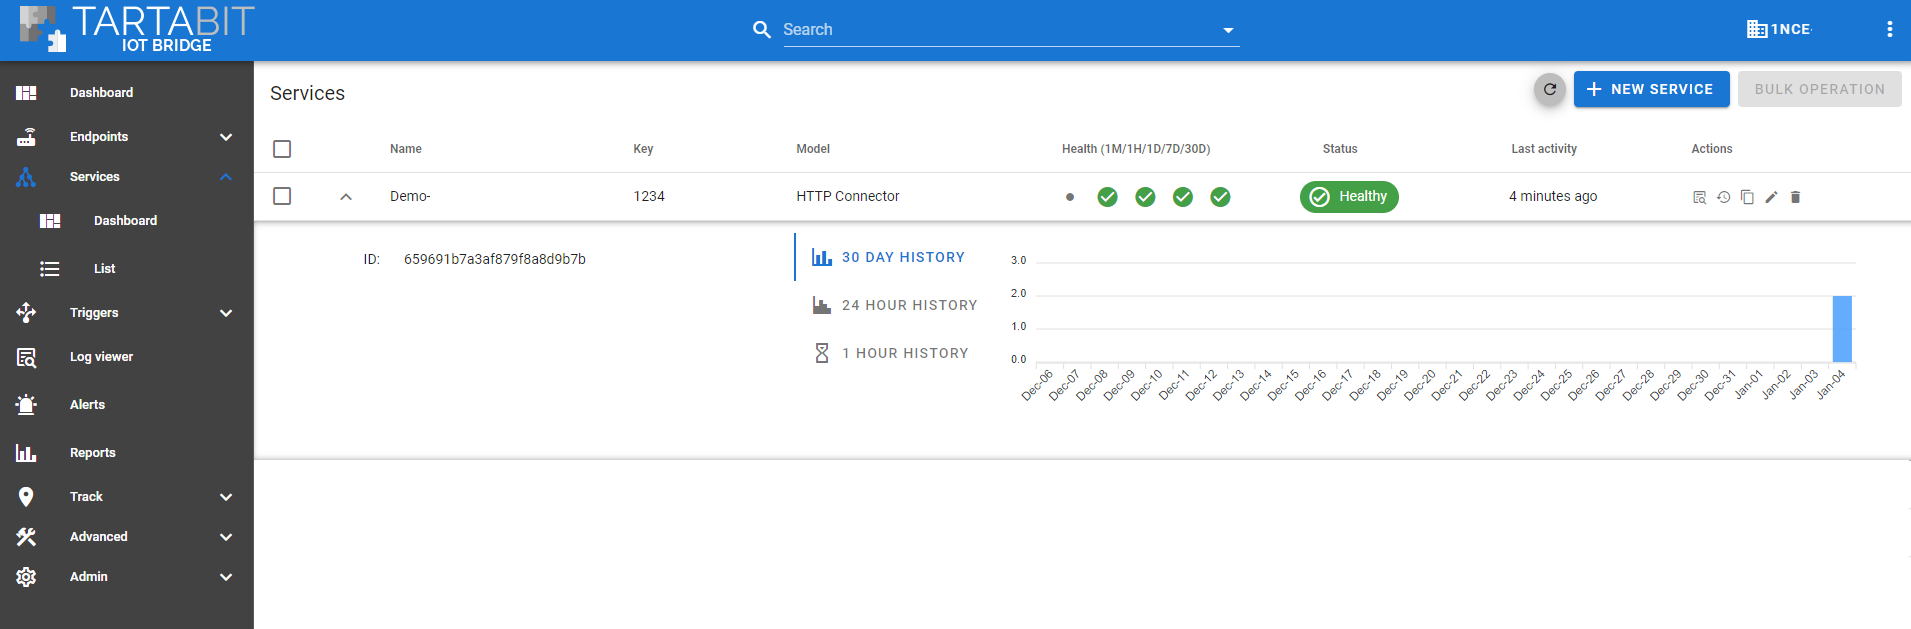Open the history icon in Actions column
The width and height of the screenshot is (1911, 629).
1723,197
